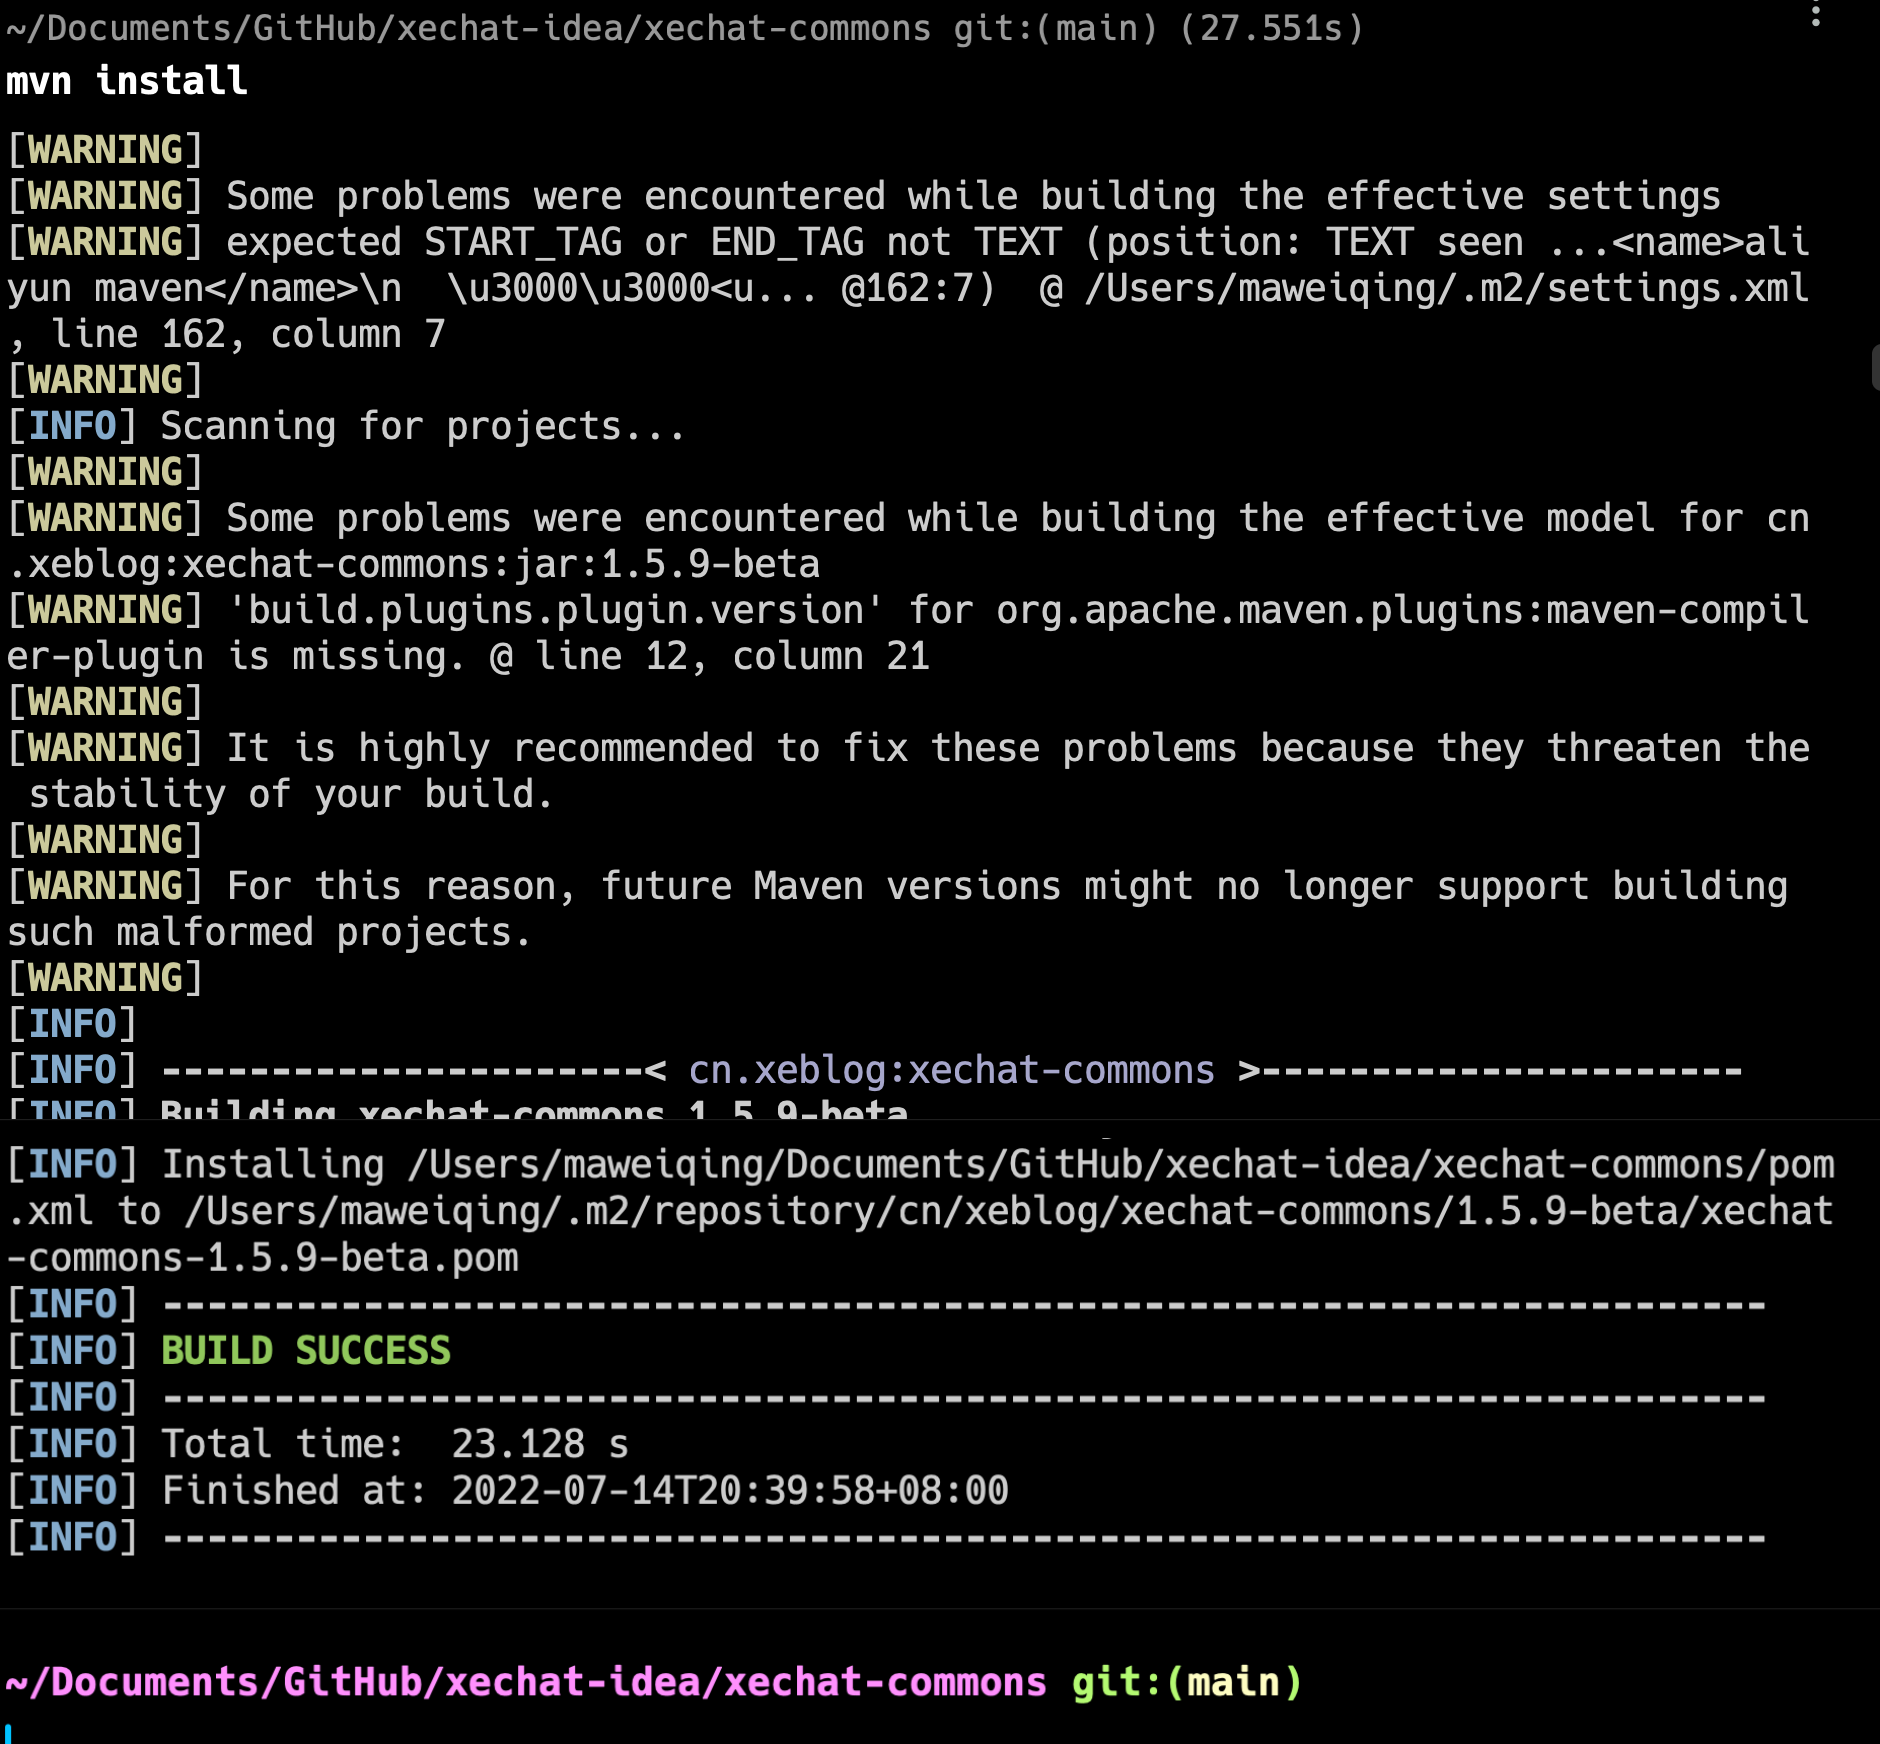Click the green BUILD SUCCESS text

[x=306, y=1351]
